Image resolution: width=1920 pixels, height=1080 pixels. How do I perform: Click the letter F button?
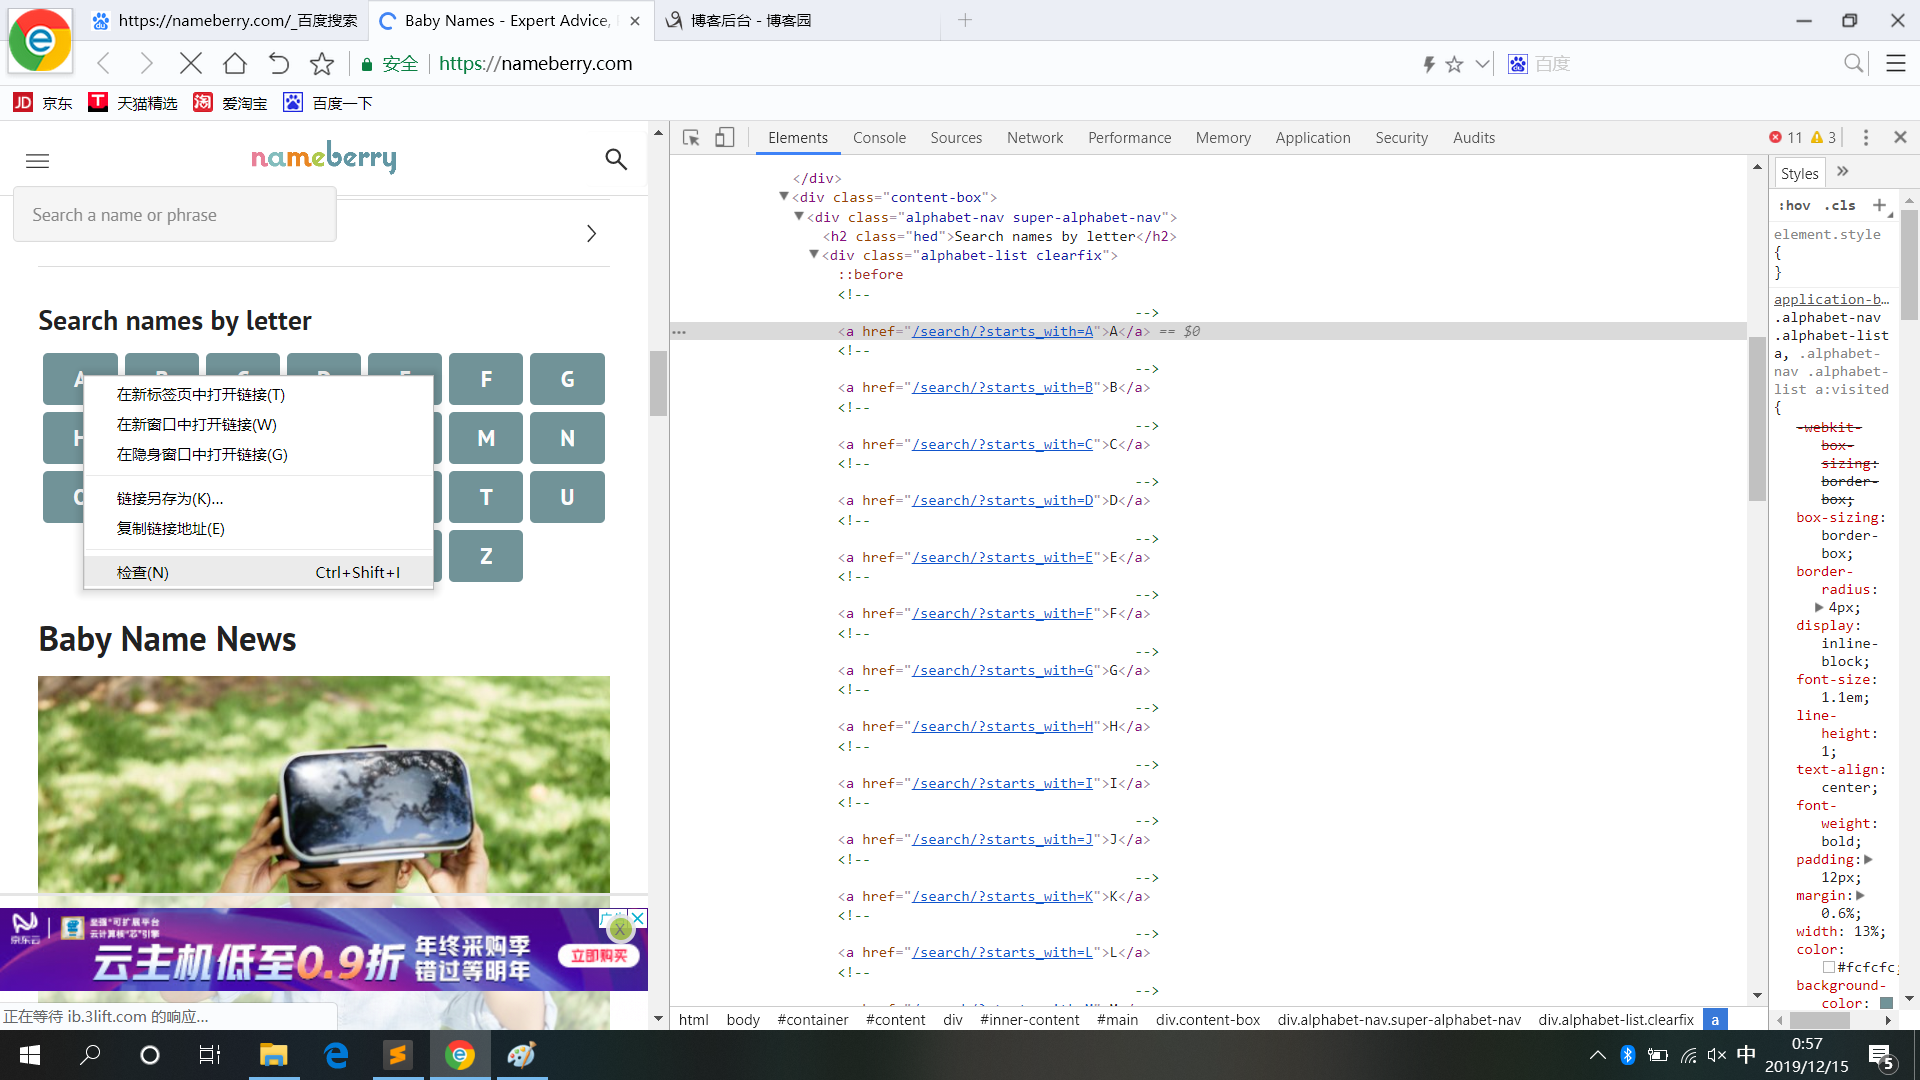click(x=486, y=379)
